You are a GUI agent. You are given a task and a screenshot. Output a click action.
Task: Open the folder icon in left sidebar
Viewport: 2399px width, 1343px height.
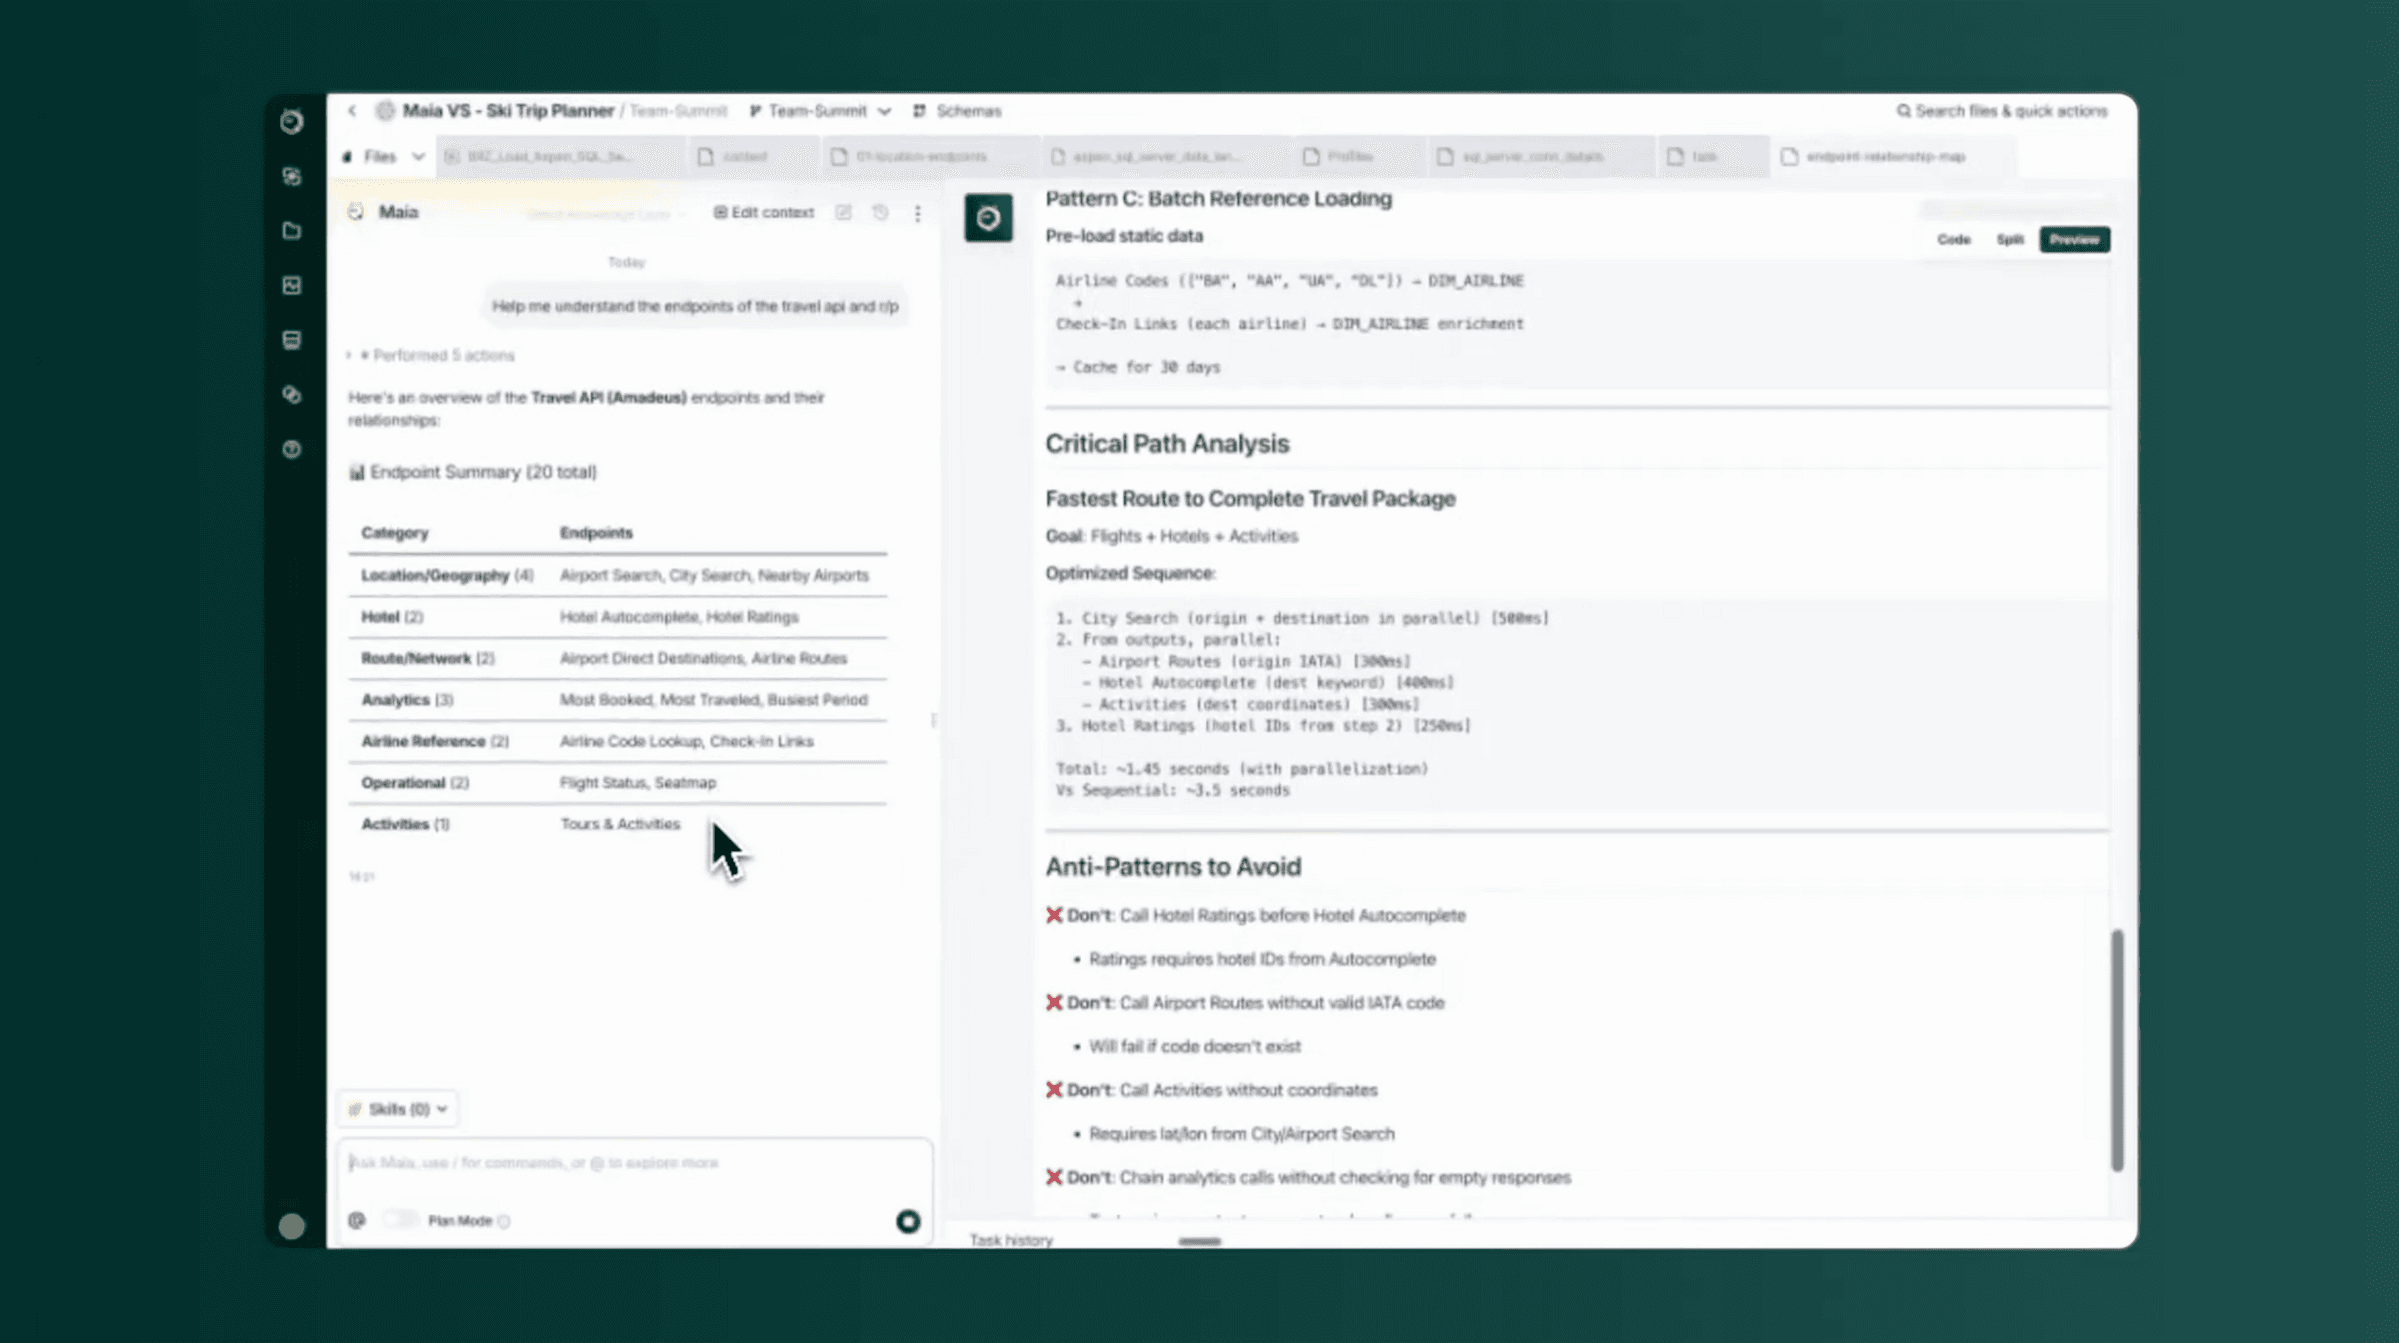point(291,231)
